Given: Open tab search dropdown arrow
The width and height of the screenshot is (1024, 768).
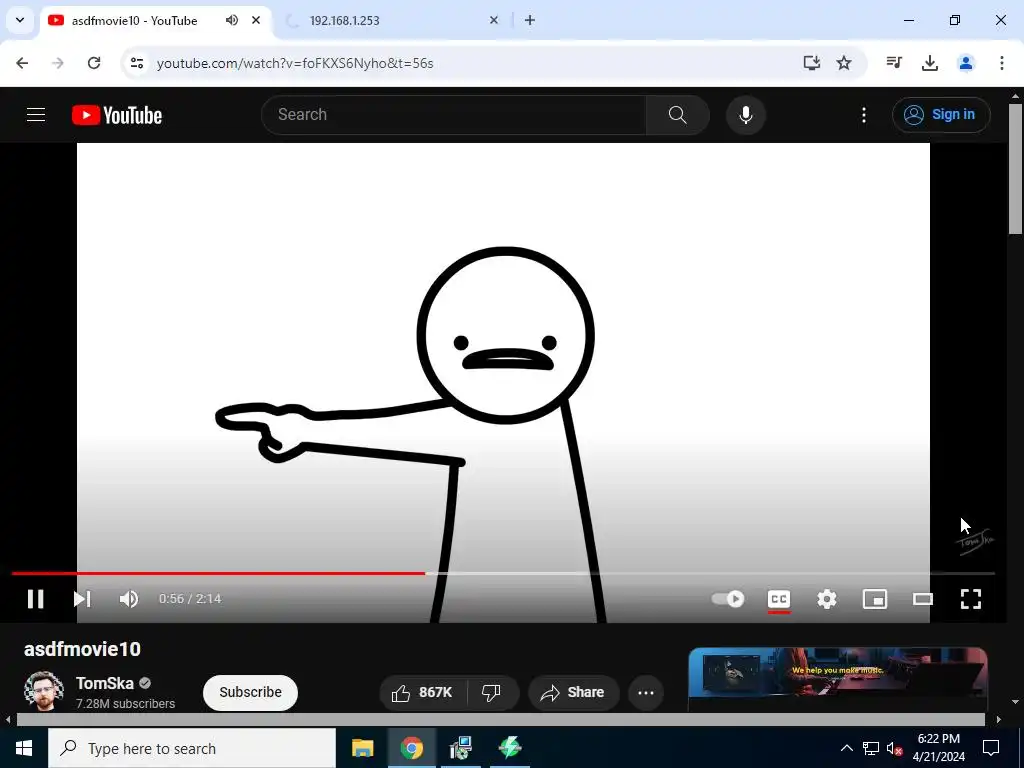Looking at the screenshot, I should tap(20, 20).
